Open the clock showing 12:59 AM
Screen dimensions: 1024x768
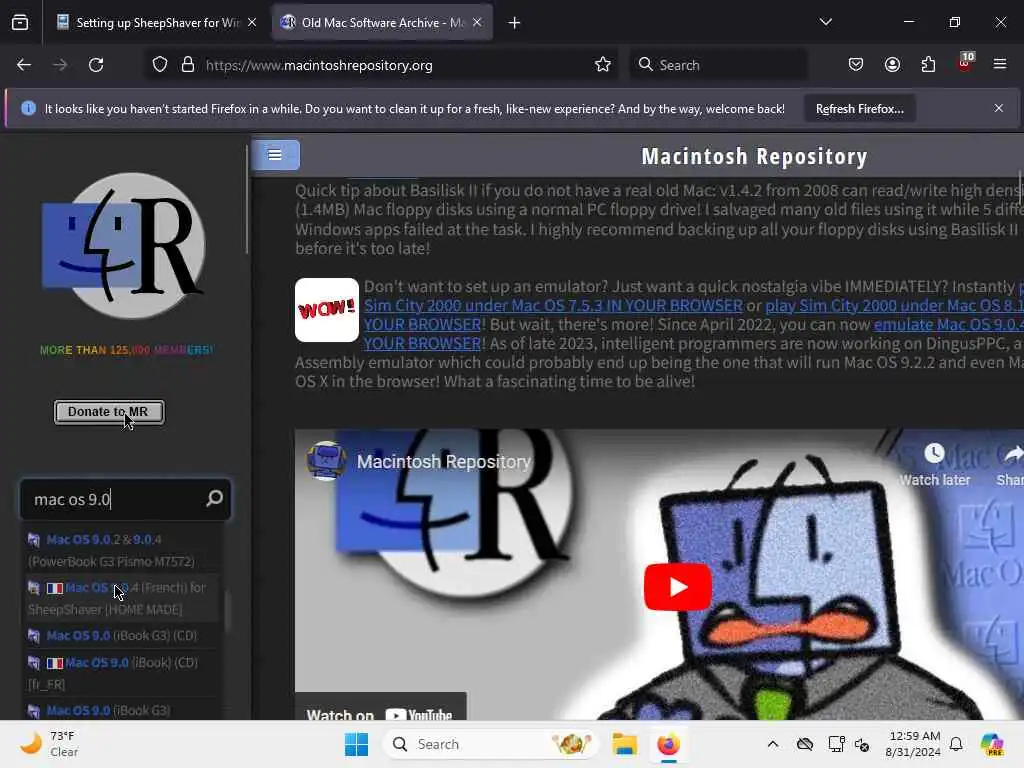[913, 744]
